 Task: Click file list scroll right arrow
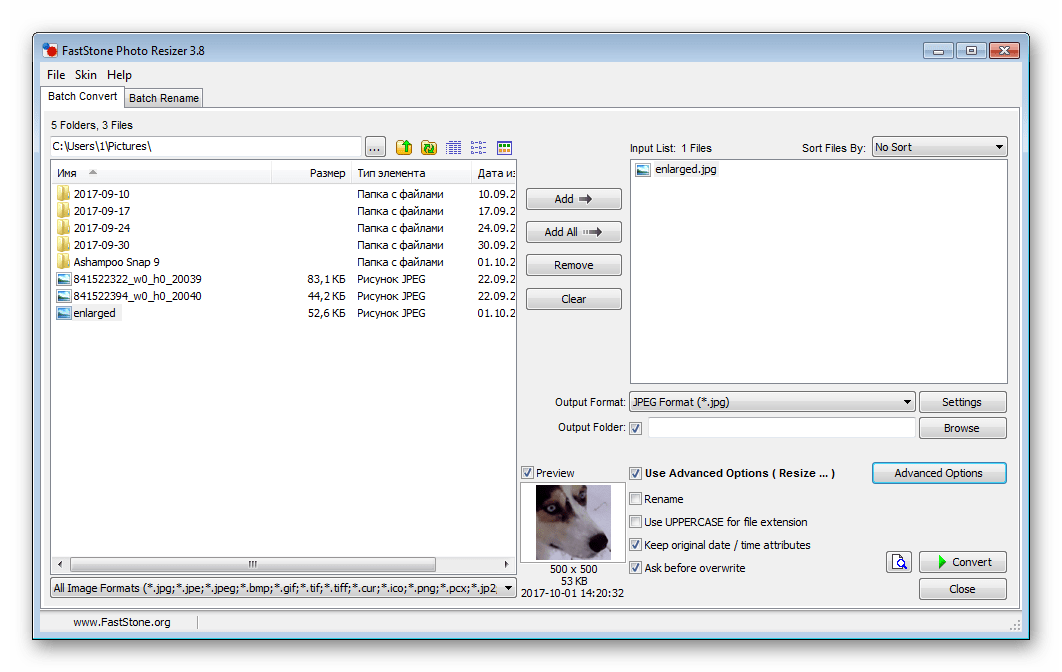pyautogui.click(x=506, y=564)
